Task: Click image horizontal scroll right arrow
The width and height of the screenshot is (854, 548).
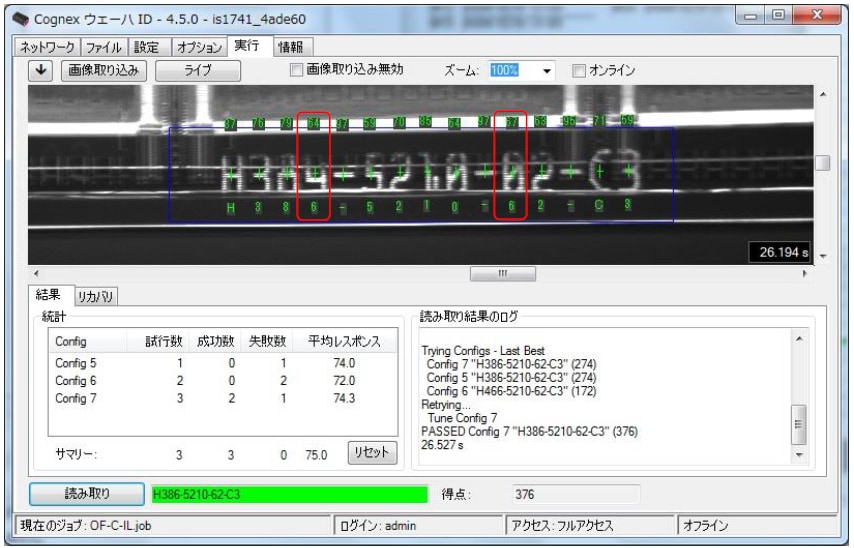Action: coord(805,273)
